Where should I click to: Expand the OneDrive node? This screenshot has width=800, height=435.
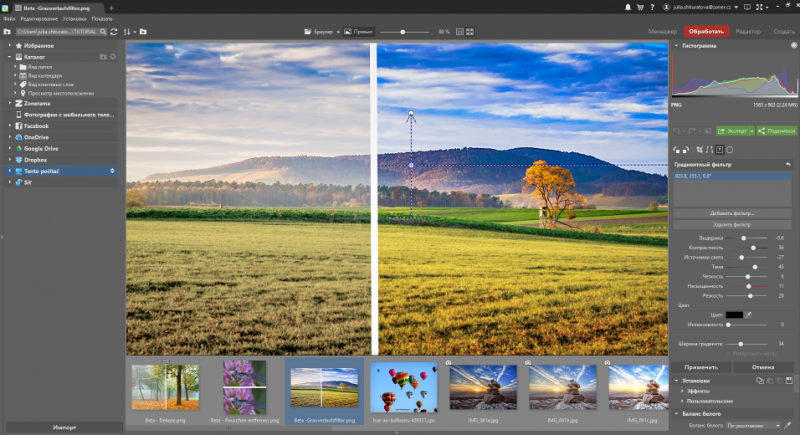tap(10, 137)
